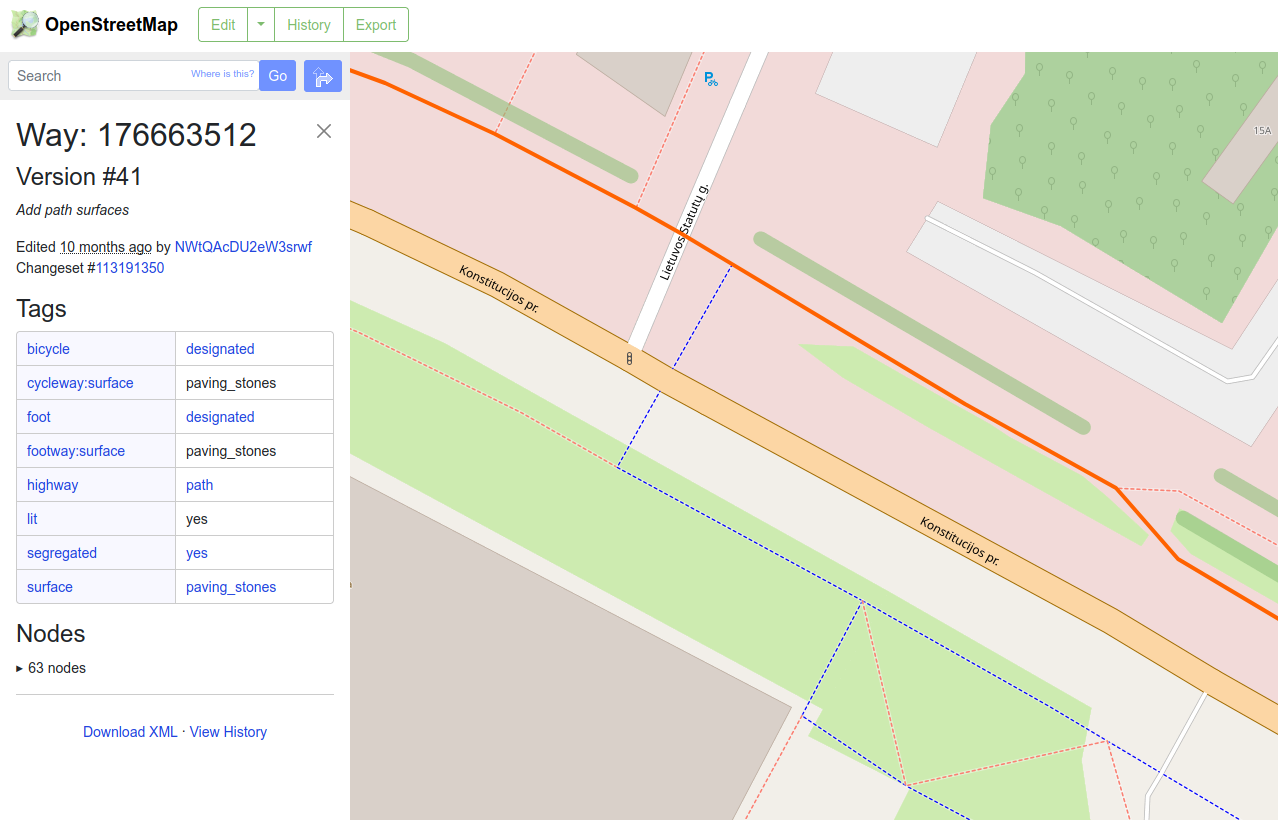Click the traffic signals icon on Konstitucijos pr.
Viewport: 1278px width, 820px height.
coord(629,357)
